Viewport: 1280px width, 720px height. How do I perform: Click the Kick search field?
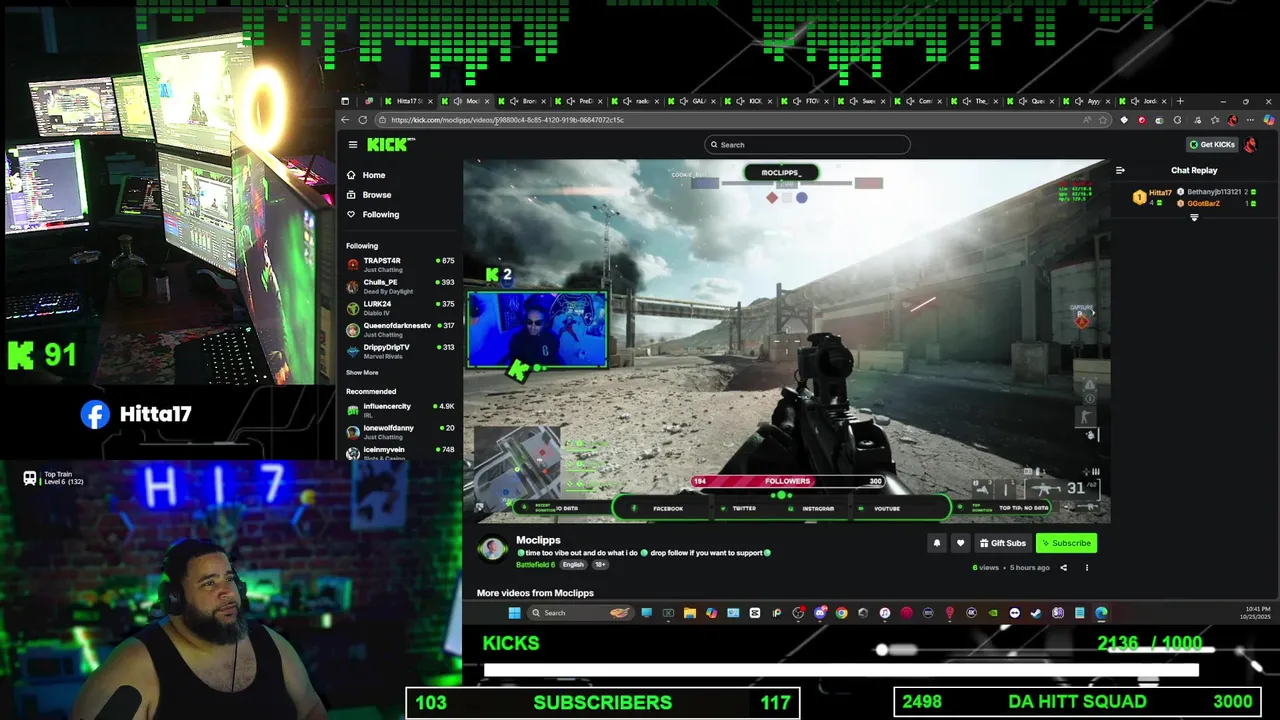(807, 145)
